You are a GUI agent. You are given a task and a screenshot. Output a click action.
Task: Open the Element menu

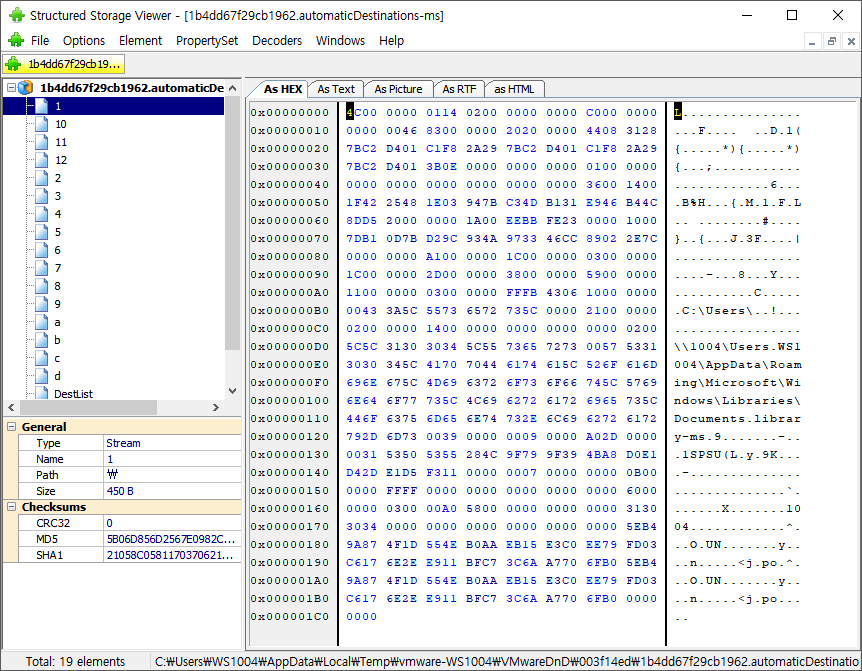[140, 41]
